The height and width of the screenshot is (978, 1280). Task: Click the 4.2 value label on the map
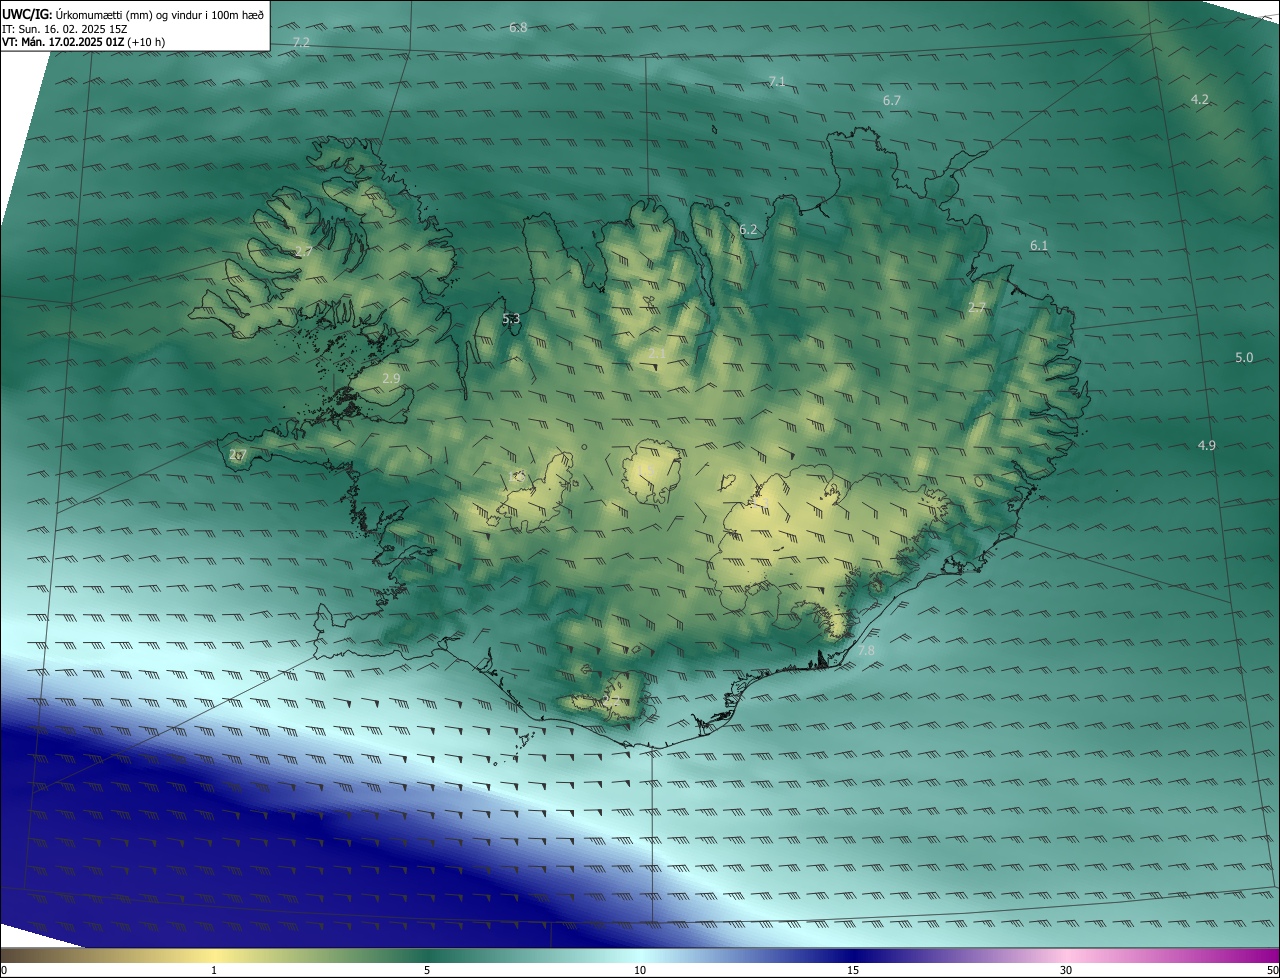[x=1200, y=99]
